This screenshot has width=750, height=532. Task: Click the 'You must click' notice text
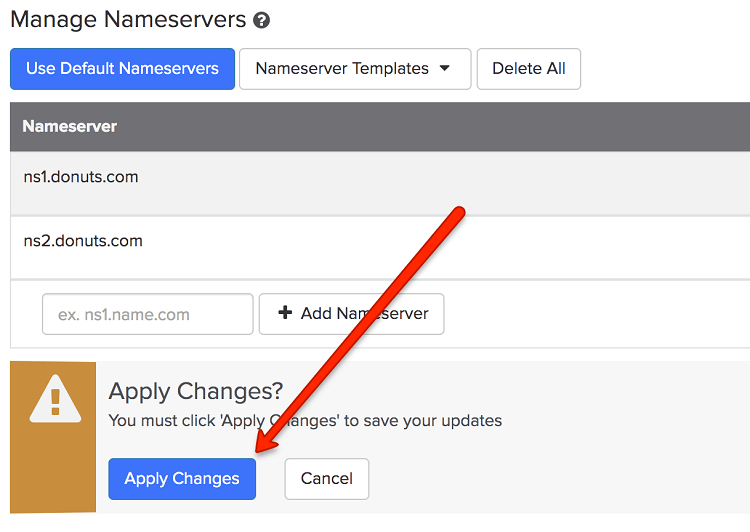coord(305,421)
